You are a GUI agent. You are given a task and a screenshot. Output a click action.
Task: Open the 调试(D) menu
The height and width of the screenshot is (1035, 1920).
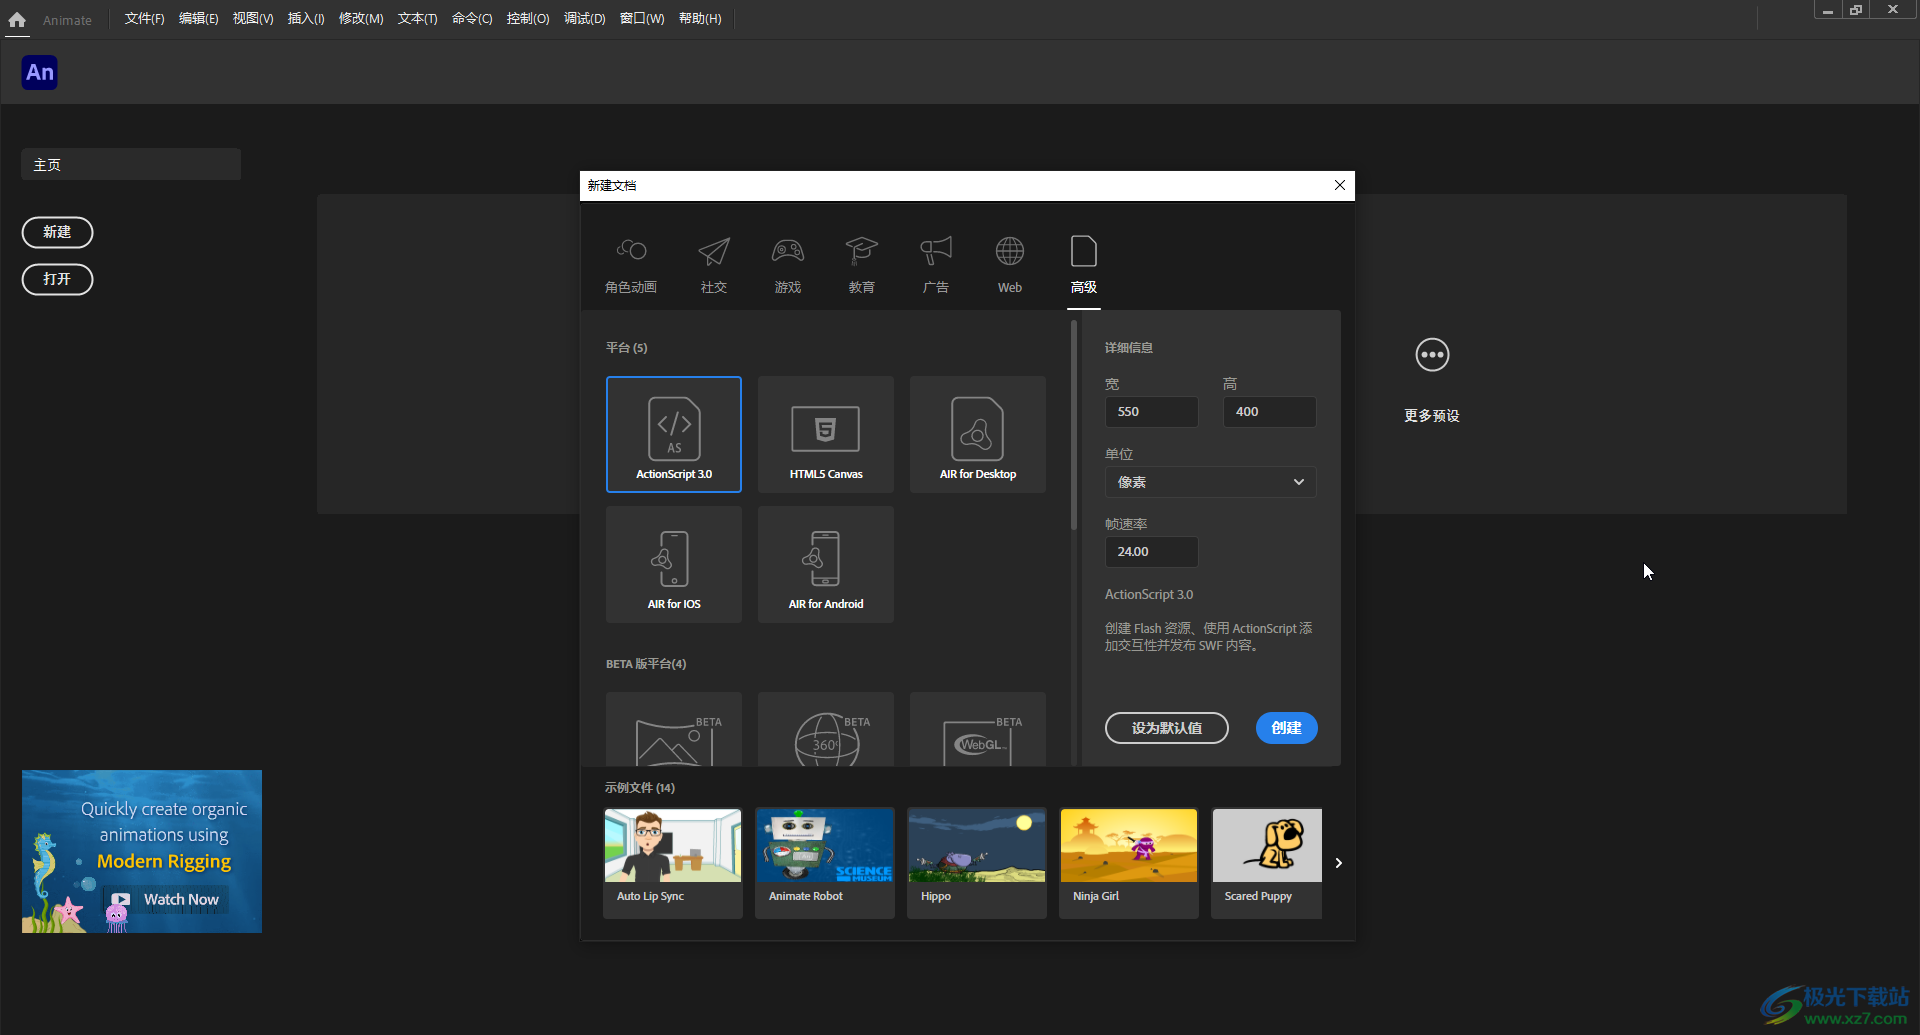[585, 19]
